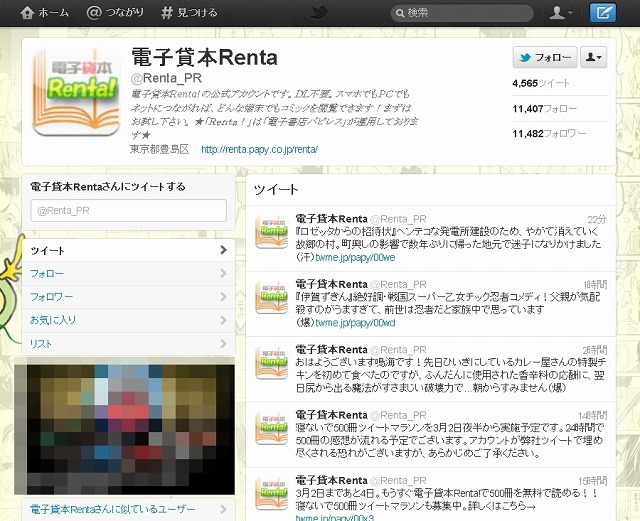The width and height of the screenshot is (640, 521).
Task: Click the 東京都豊島区 location text
Action: click(160, 149)
